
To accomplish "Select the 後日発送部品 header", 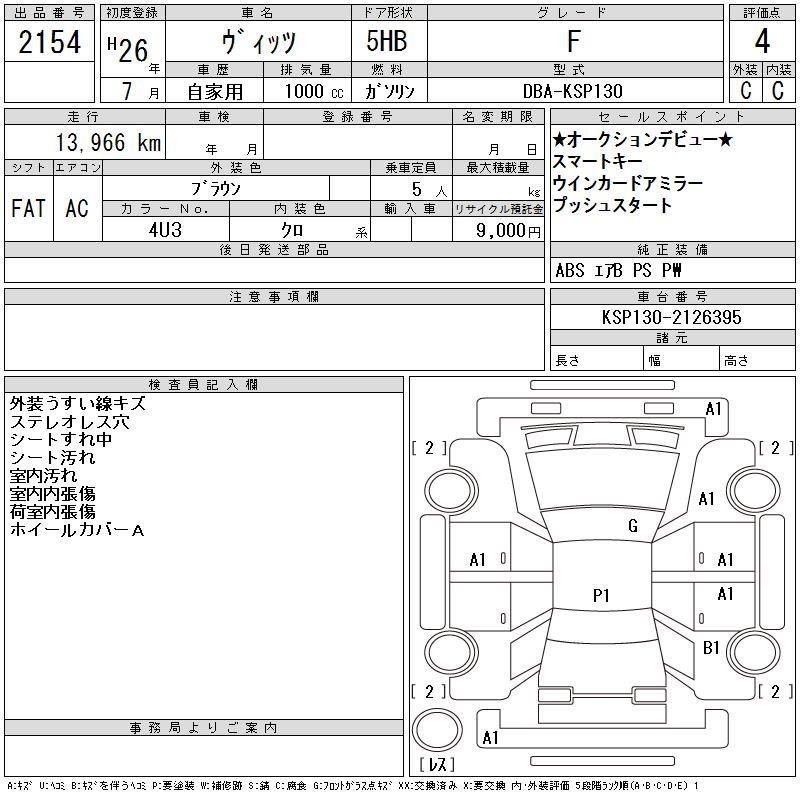I will (274, 249).
